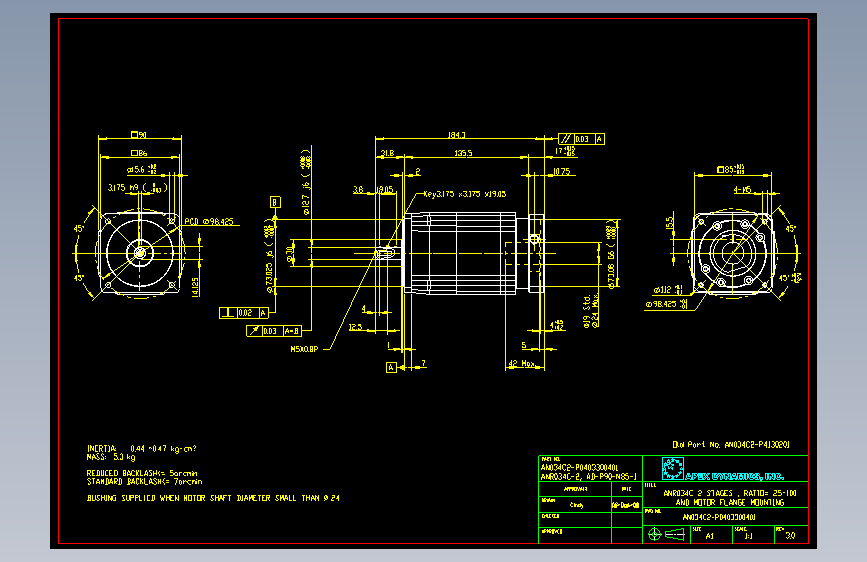Click the perpendicularity 0.02 A tolerance frame
The image size is (867, 562).
pyautogui.click(x=244, y=313)
